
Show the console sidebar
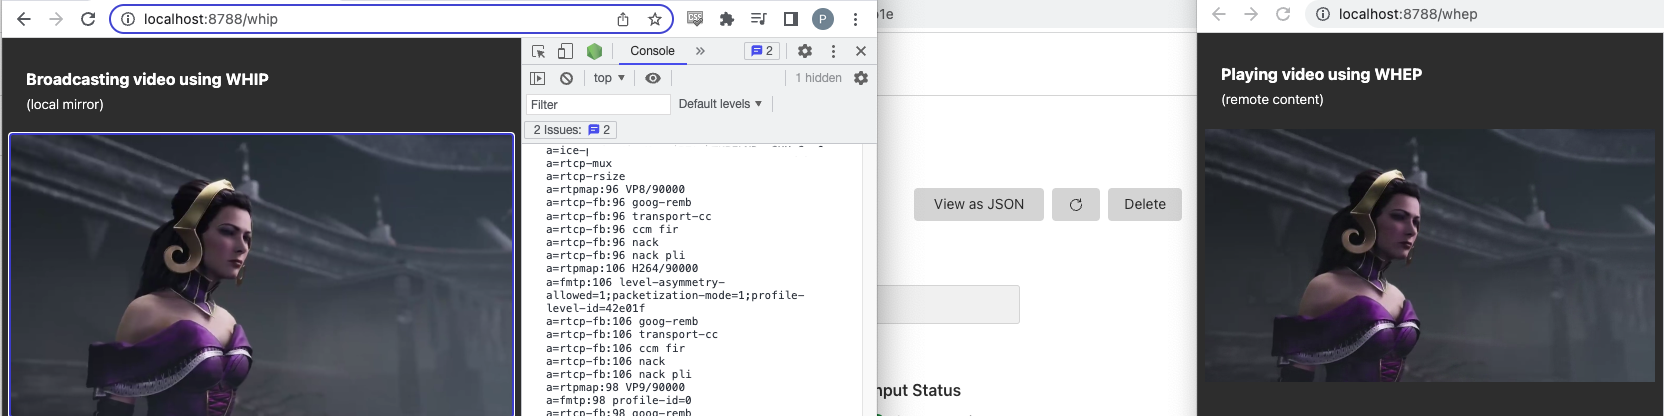(x=538, y=78)
